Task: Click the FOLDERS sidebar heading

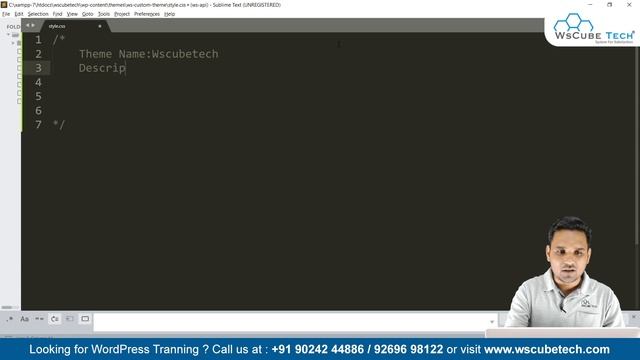Action: pos(13,27)
